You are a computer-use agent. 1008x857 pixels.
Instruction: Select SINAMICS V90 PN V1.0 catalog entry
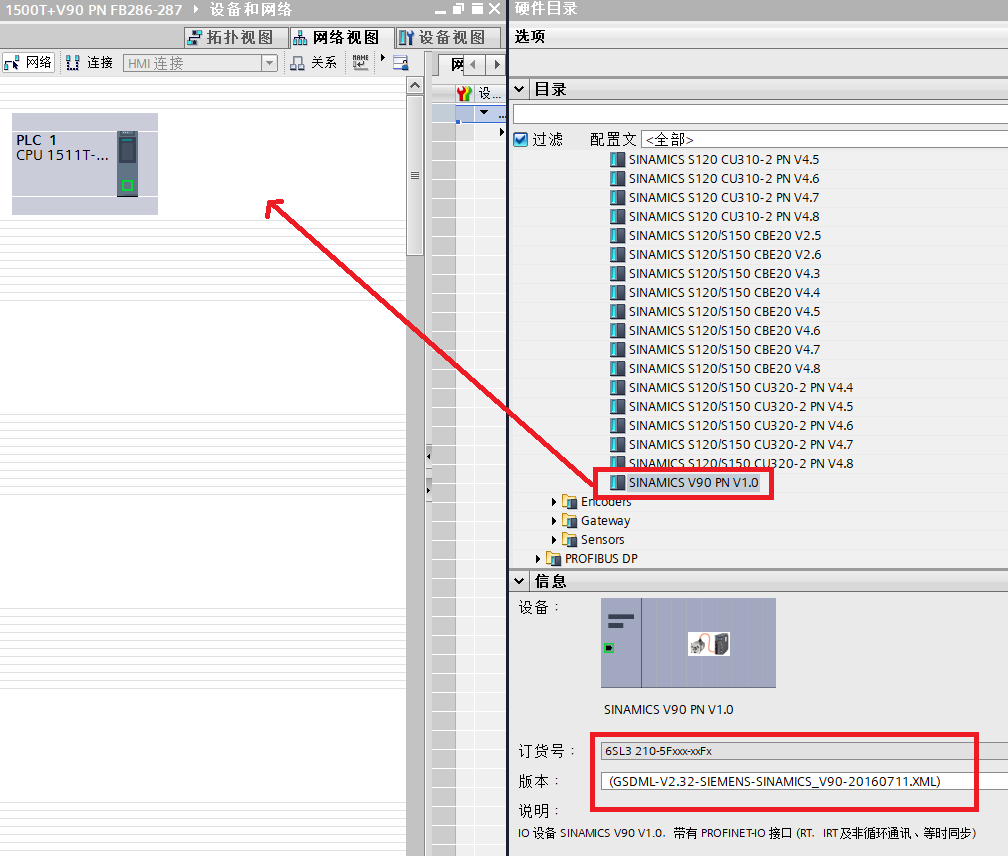693,482
